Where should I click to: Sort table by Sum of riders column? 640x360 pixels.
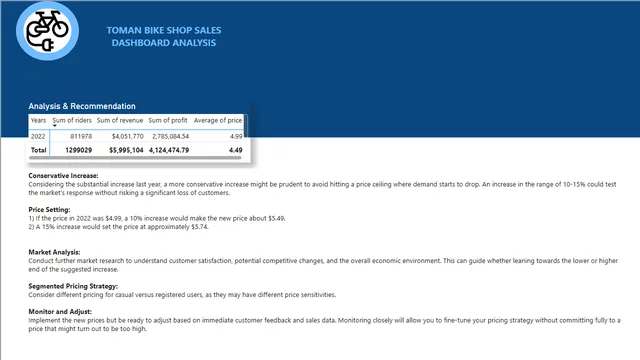click(72, 120)
